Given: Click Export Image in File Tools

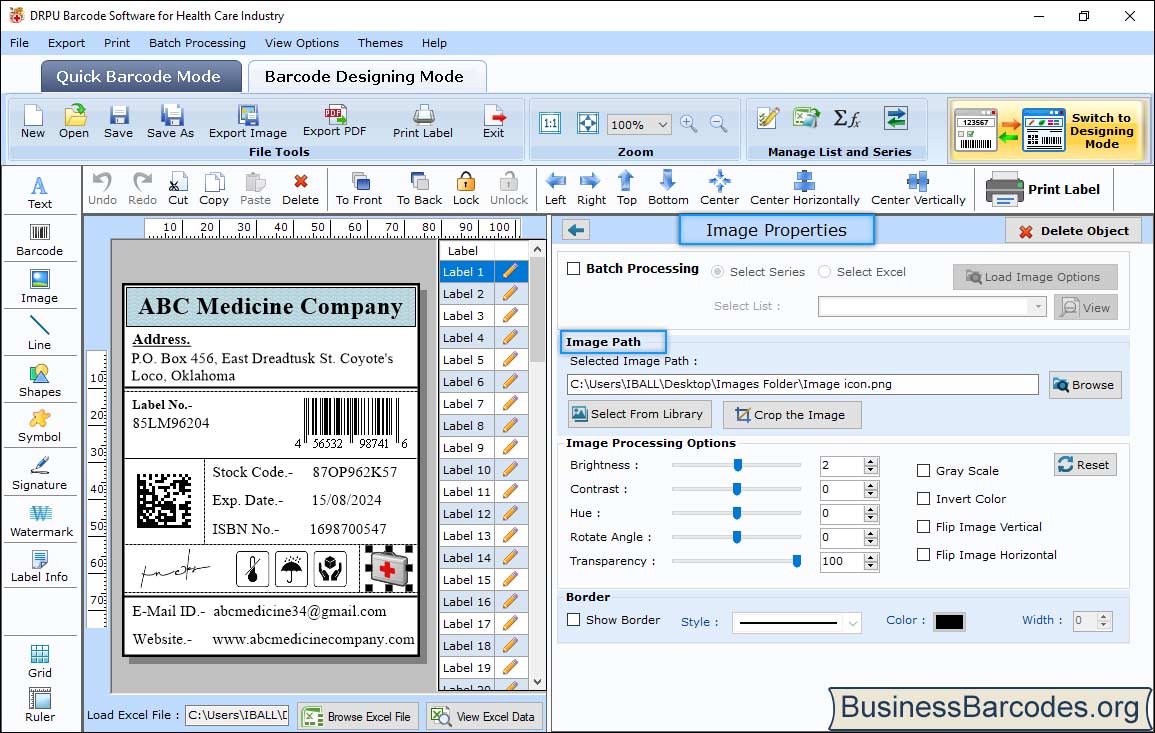Looking at the screenshot, I should point(248,122).
